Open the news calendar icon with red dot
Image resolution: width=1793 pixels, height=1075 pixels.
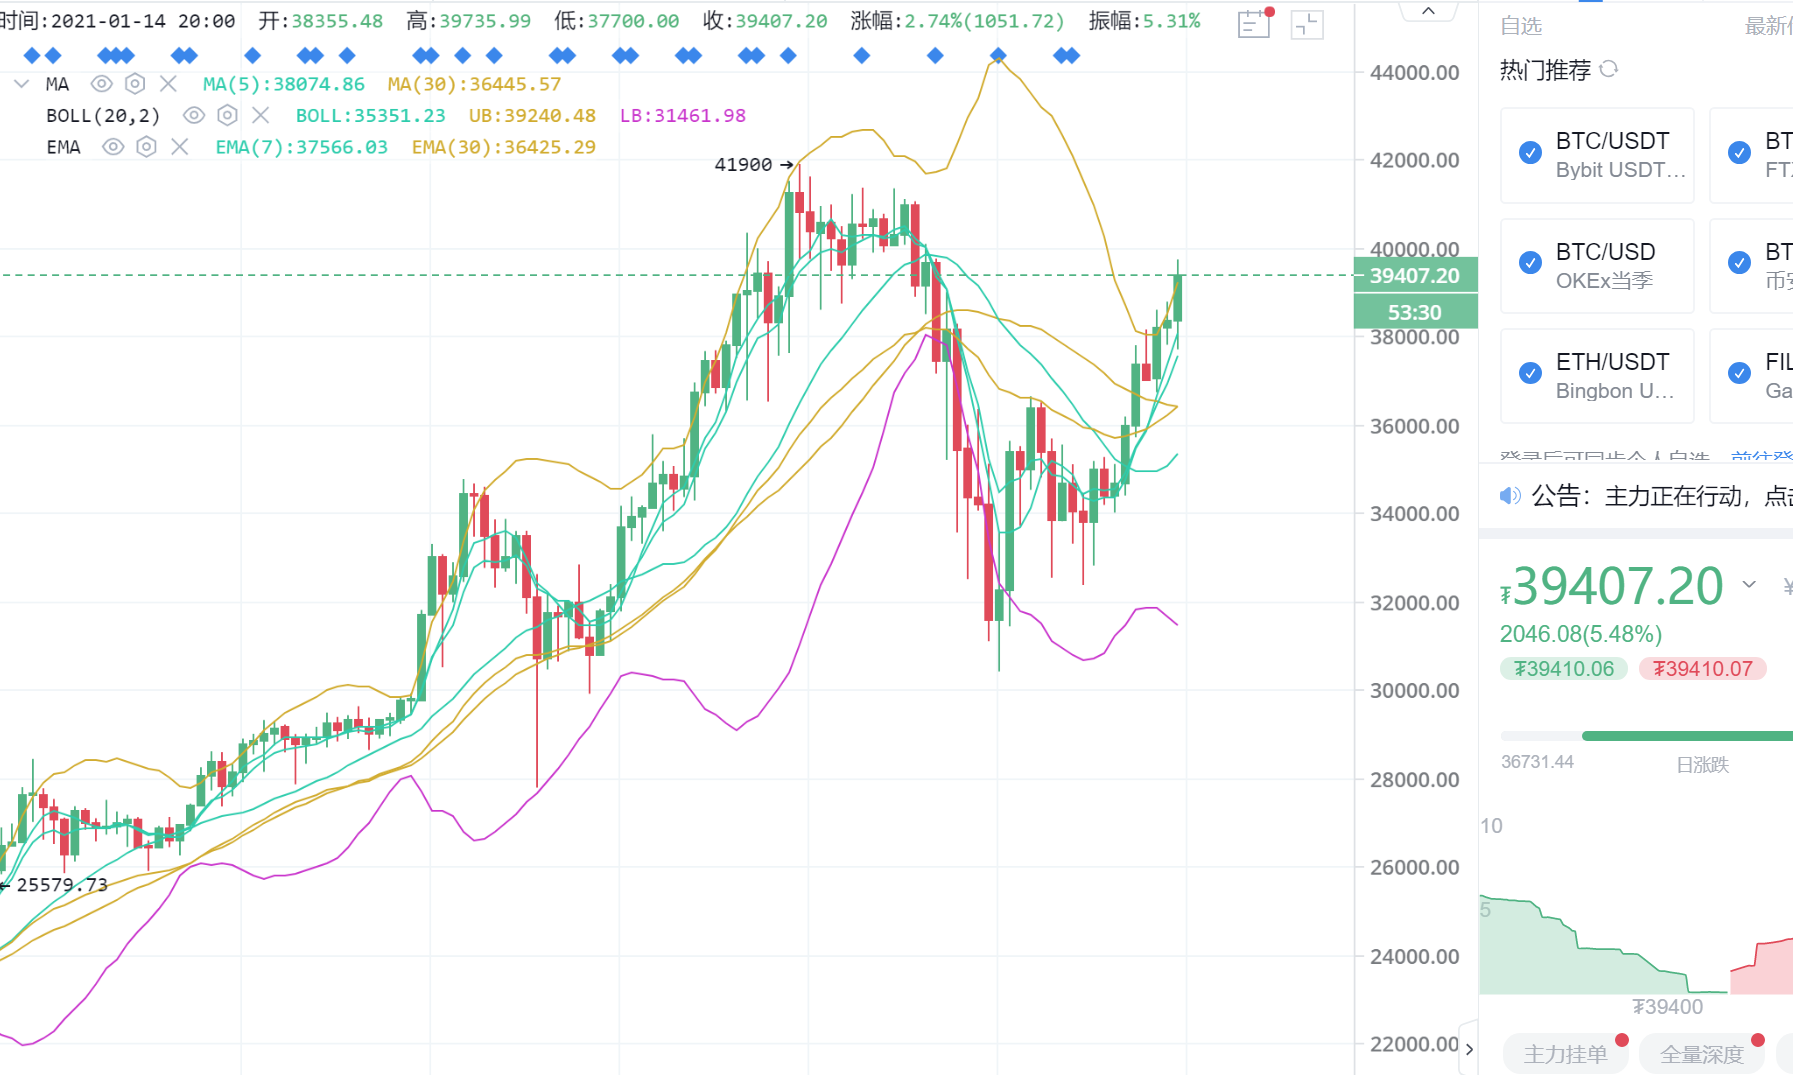pyautogui.click(x=1255, y=23)
